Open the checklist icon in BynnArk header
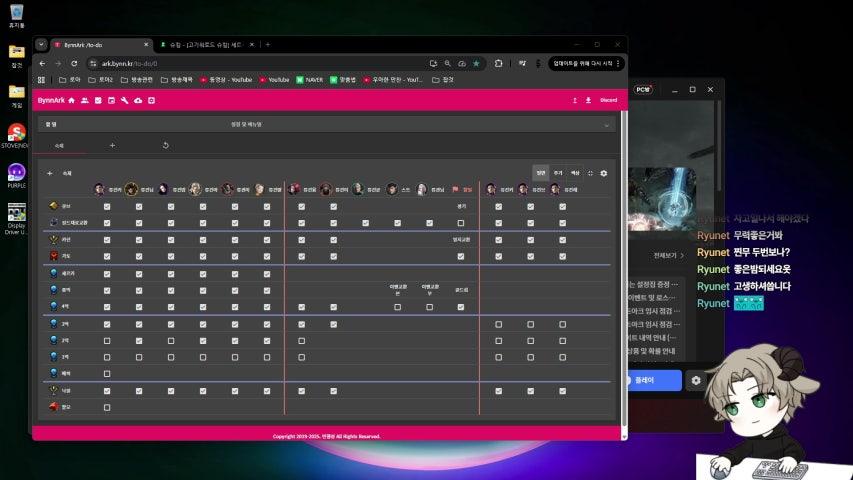The height and width of the screenshot is (480, 853). [98, 100]
